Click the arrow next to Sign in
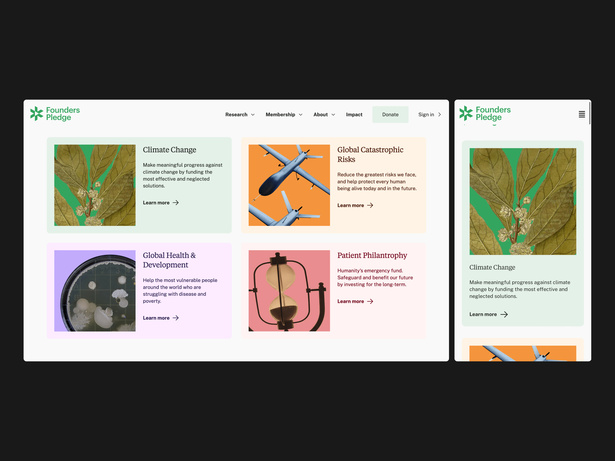 point(440,115)
